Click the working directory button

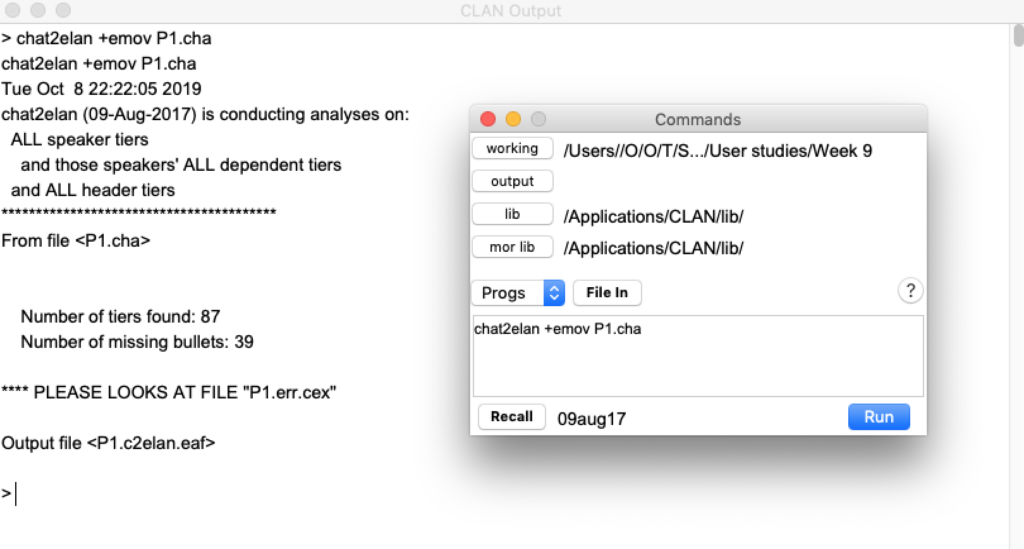(513, 149)
